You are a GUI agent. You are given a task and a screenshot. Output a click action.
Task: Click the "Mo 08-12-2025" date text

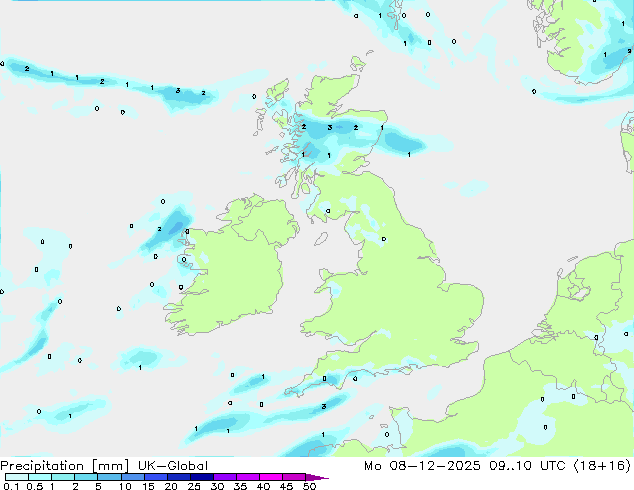click(x=422, y=466)
